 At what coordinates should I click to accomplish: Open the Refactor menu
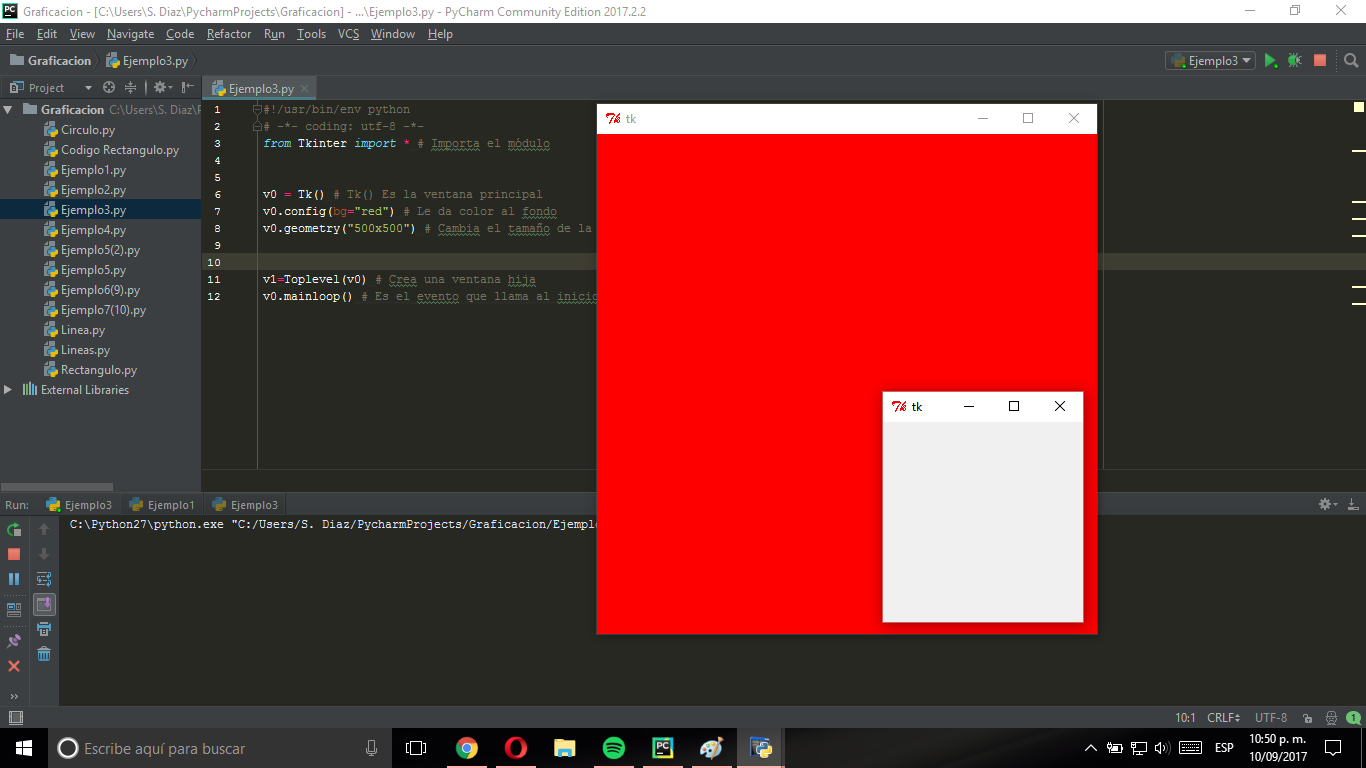tap(229, 33)
